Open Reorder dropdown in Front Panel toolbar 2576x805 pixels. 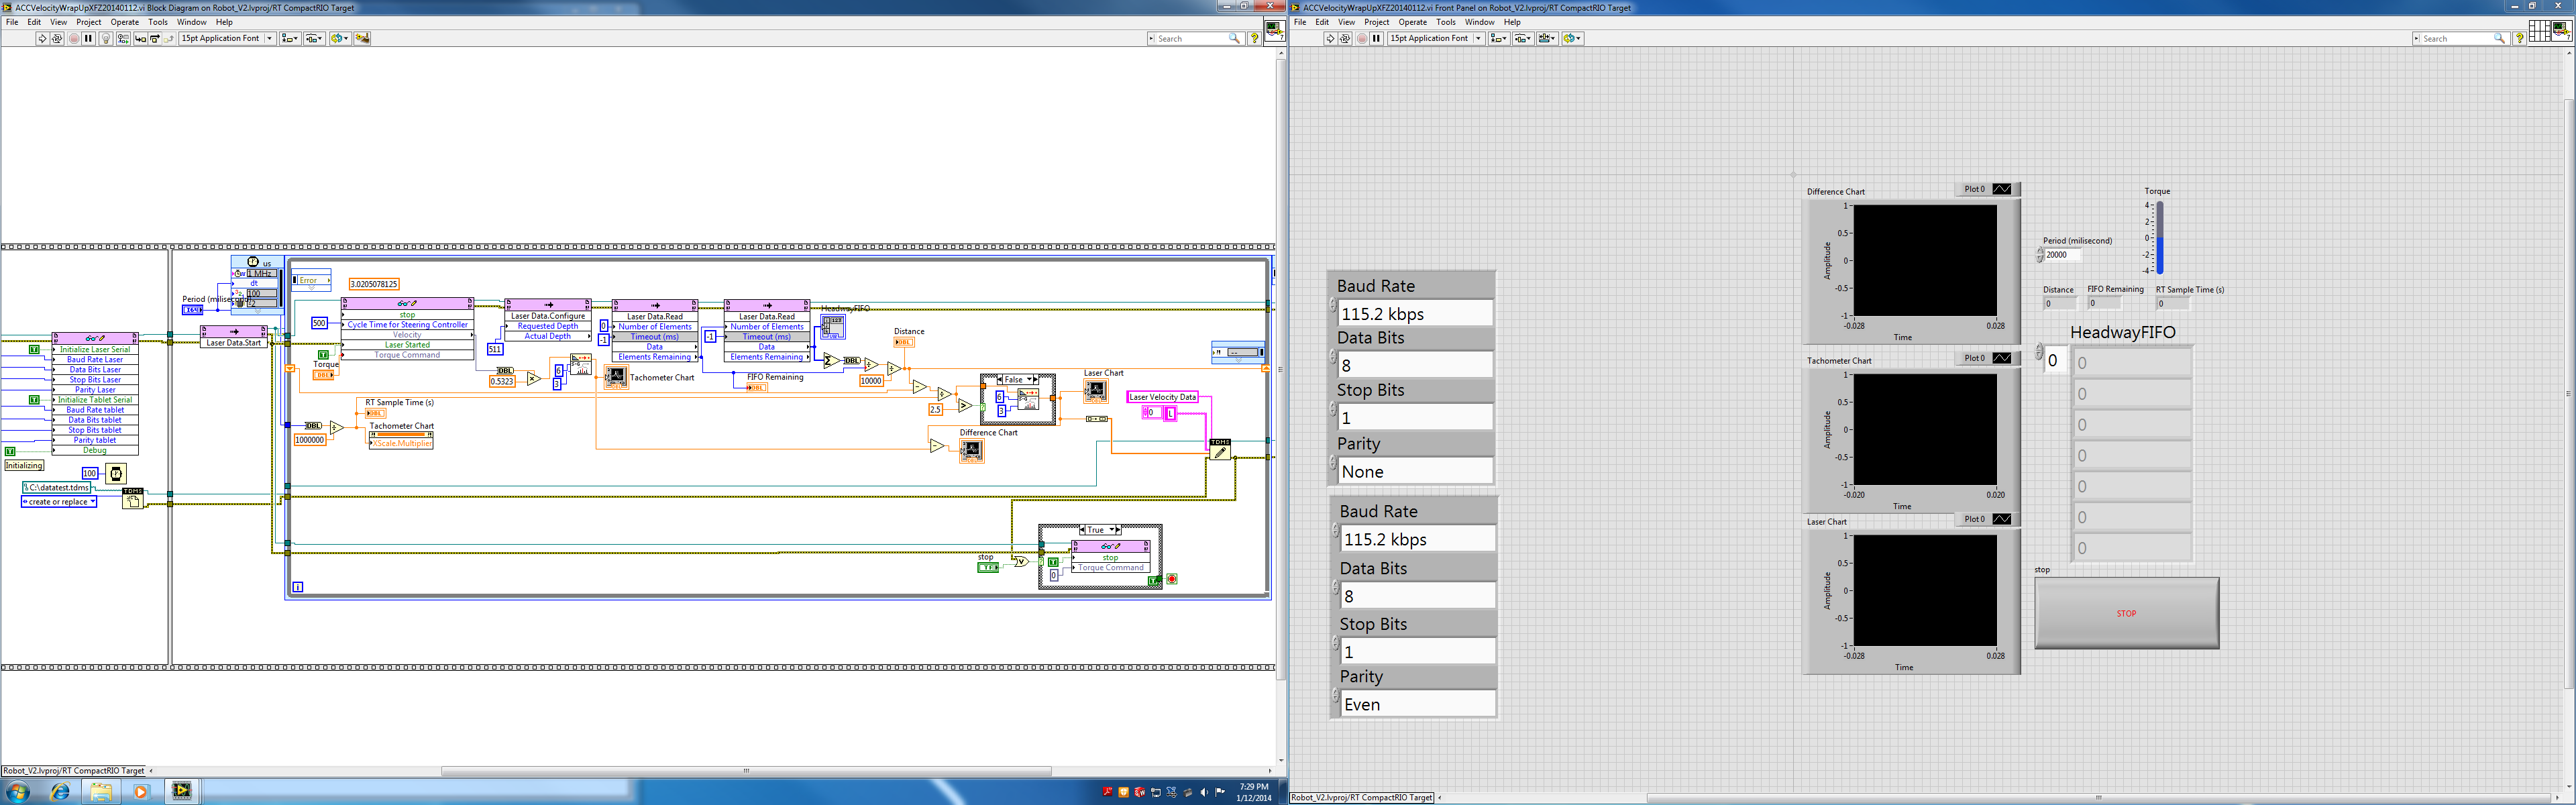coord(1572,38)
